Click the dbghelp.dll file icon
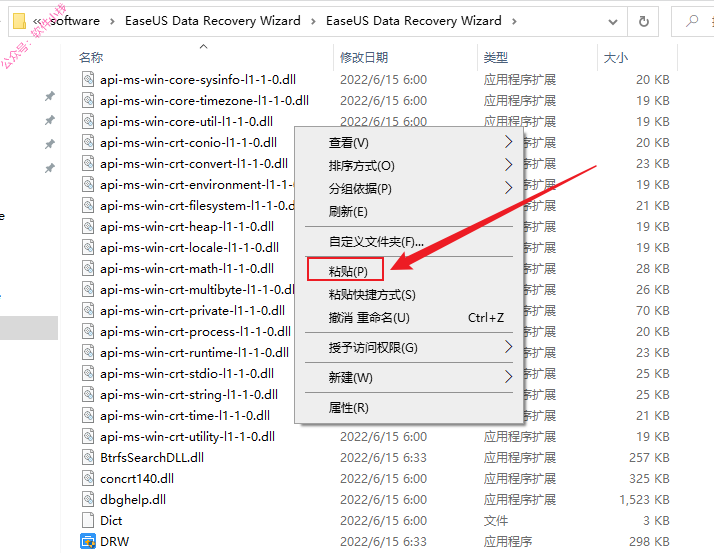 point(88,500)
